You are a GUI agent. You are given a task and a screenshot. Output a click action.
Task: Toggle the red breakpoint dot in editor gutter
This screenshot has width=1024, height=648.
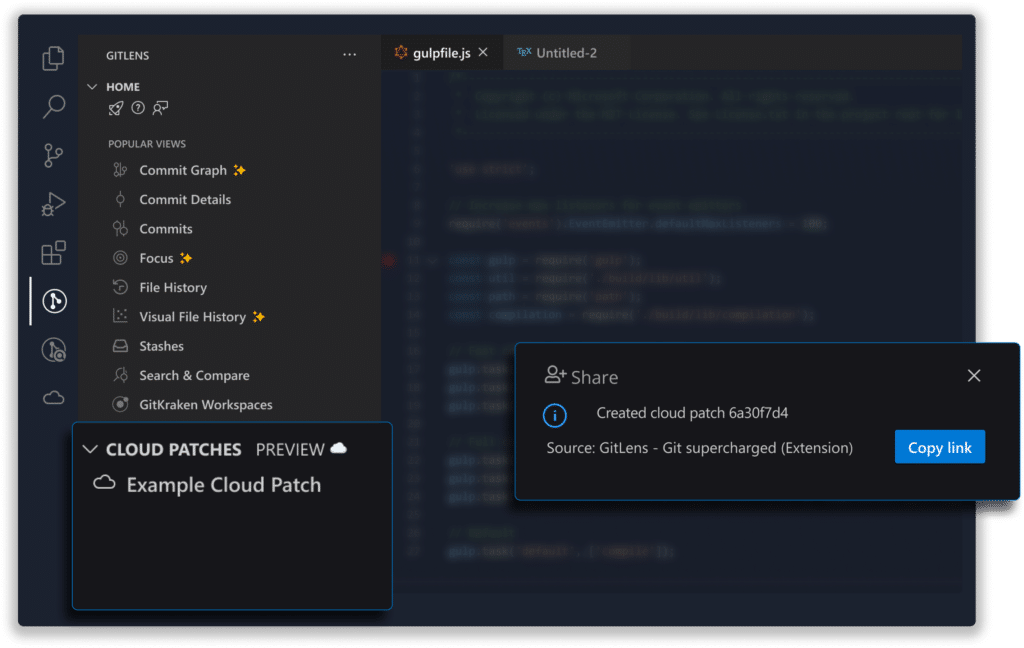(x=389, y=261)
